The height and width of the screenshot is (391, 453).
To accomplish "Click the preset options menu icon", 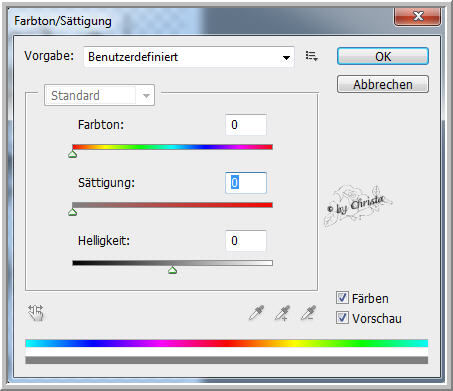I will (x=311, y=56).
